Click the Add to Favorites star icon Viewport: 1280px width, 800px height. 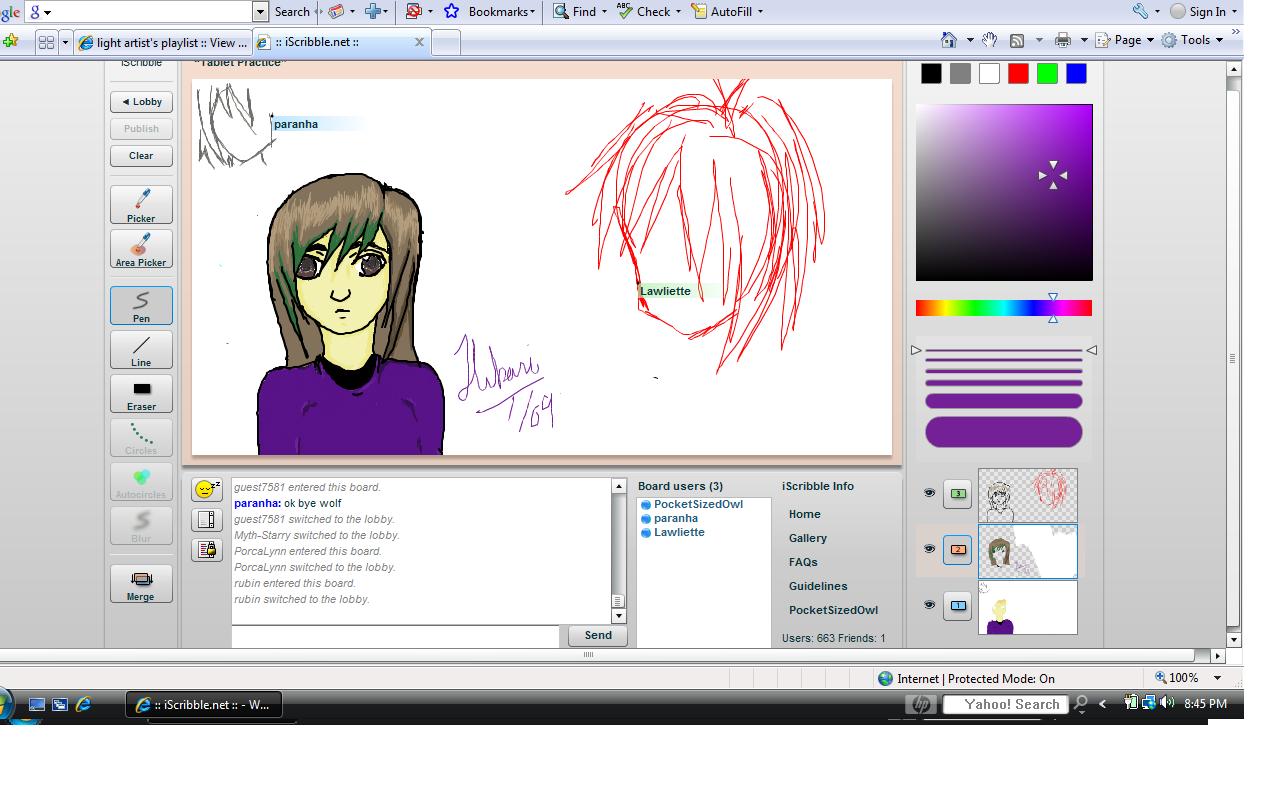click(x=10, y=42)
